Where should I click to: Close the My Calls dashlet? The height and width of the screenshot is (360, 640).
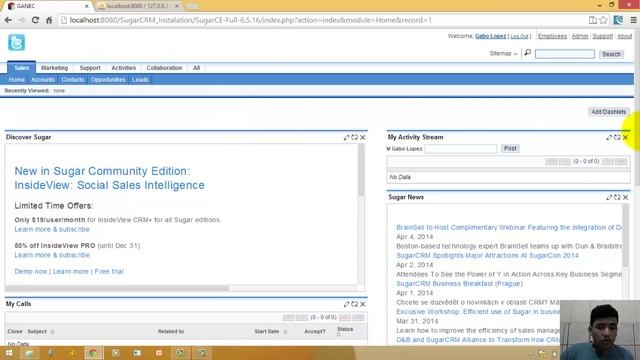coord(362,304)
